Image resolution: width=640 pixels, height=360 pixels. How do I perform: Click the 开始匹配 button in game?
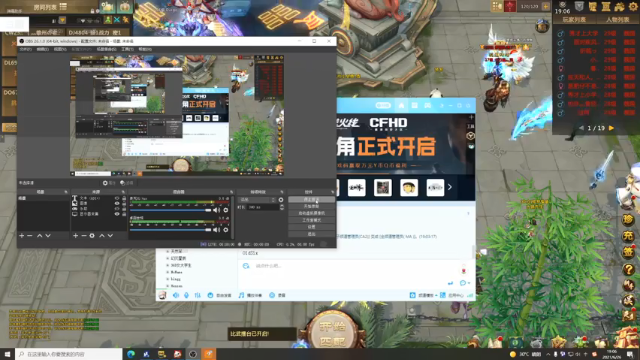tap(333, 333)
